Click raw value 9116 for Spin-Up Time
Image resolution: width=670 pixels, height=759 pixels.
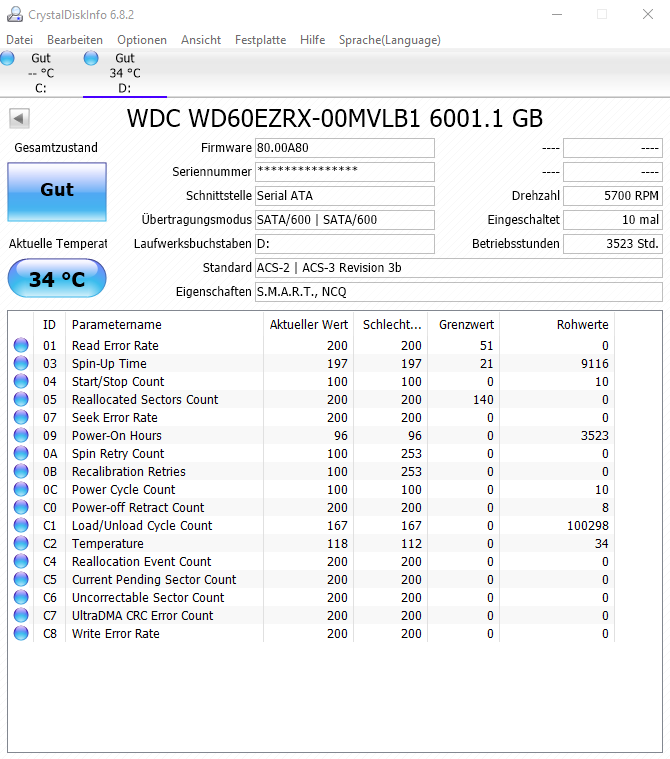pyautogui.click(x=595, y=364)
